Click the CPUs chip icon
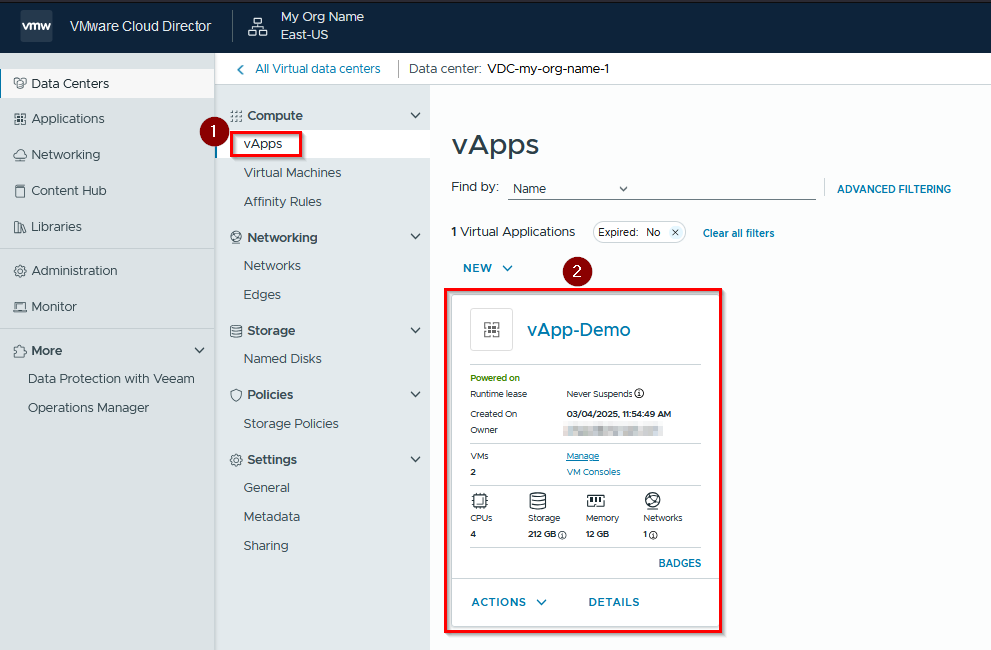 tap(480, 501)
